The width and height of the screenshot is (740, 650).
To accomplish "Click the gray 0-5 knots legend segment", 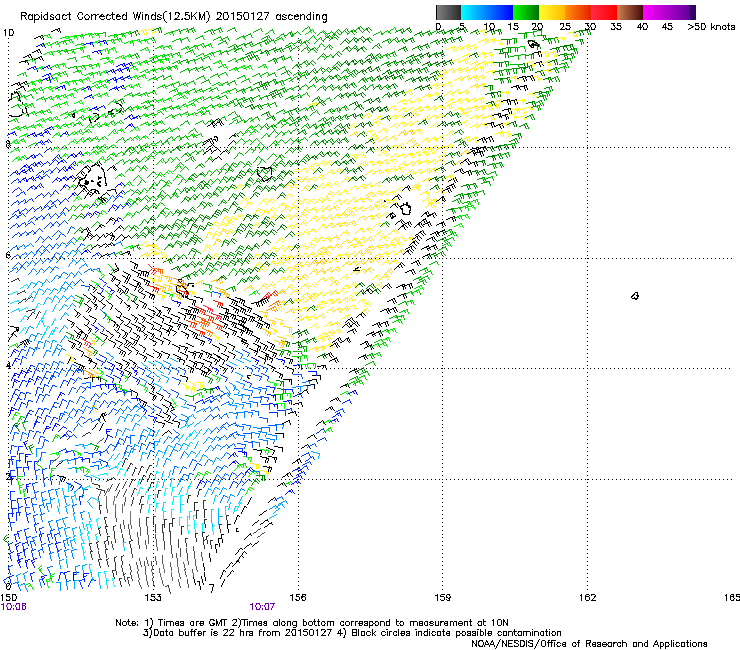I will (448, 12).
